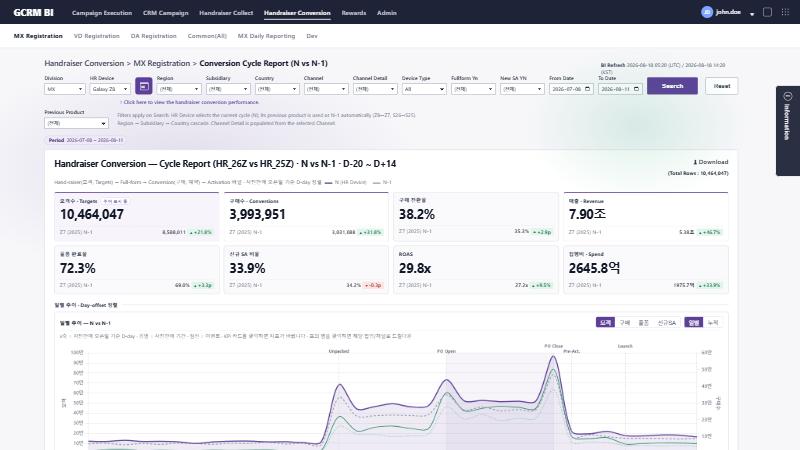
Task: Switch to MX Daily Reporting tab
Action: pyautogui.click(x=266, y=36)
